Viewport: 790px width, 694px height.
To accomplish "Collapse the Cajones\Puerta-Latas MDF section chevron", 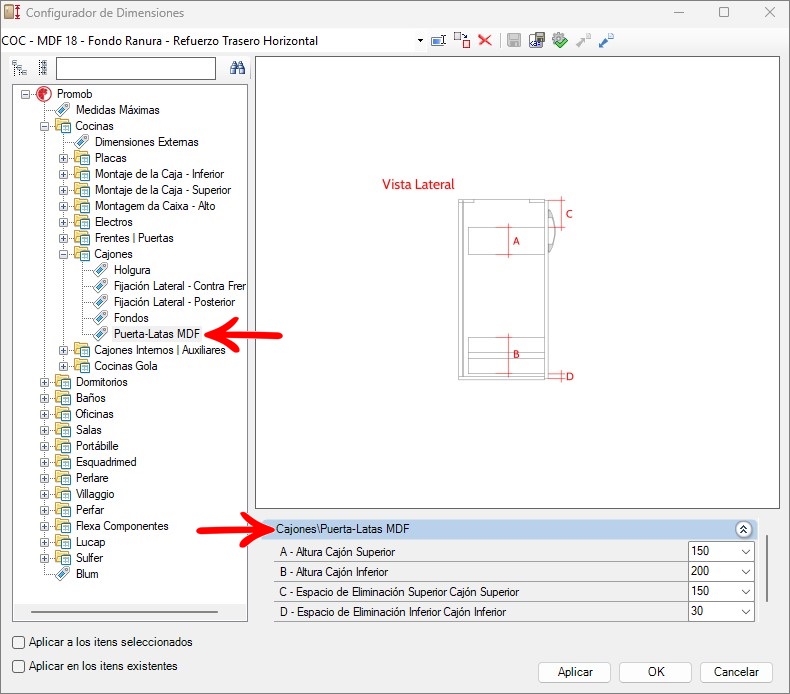I will click(743, 529).
